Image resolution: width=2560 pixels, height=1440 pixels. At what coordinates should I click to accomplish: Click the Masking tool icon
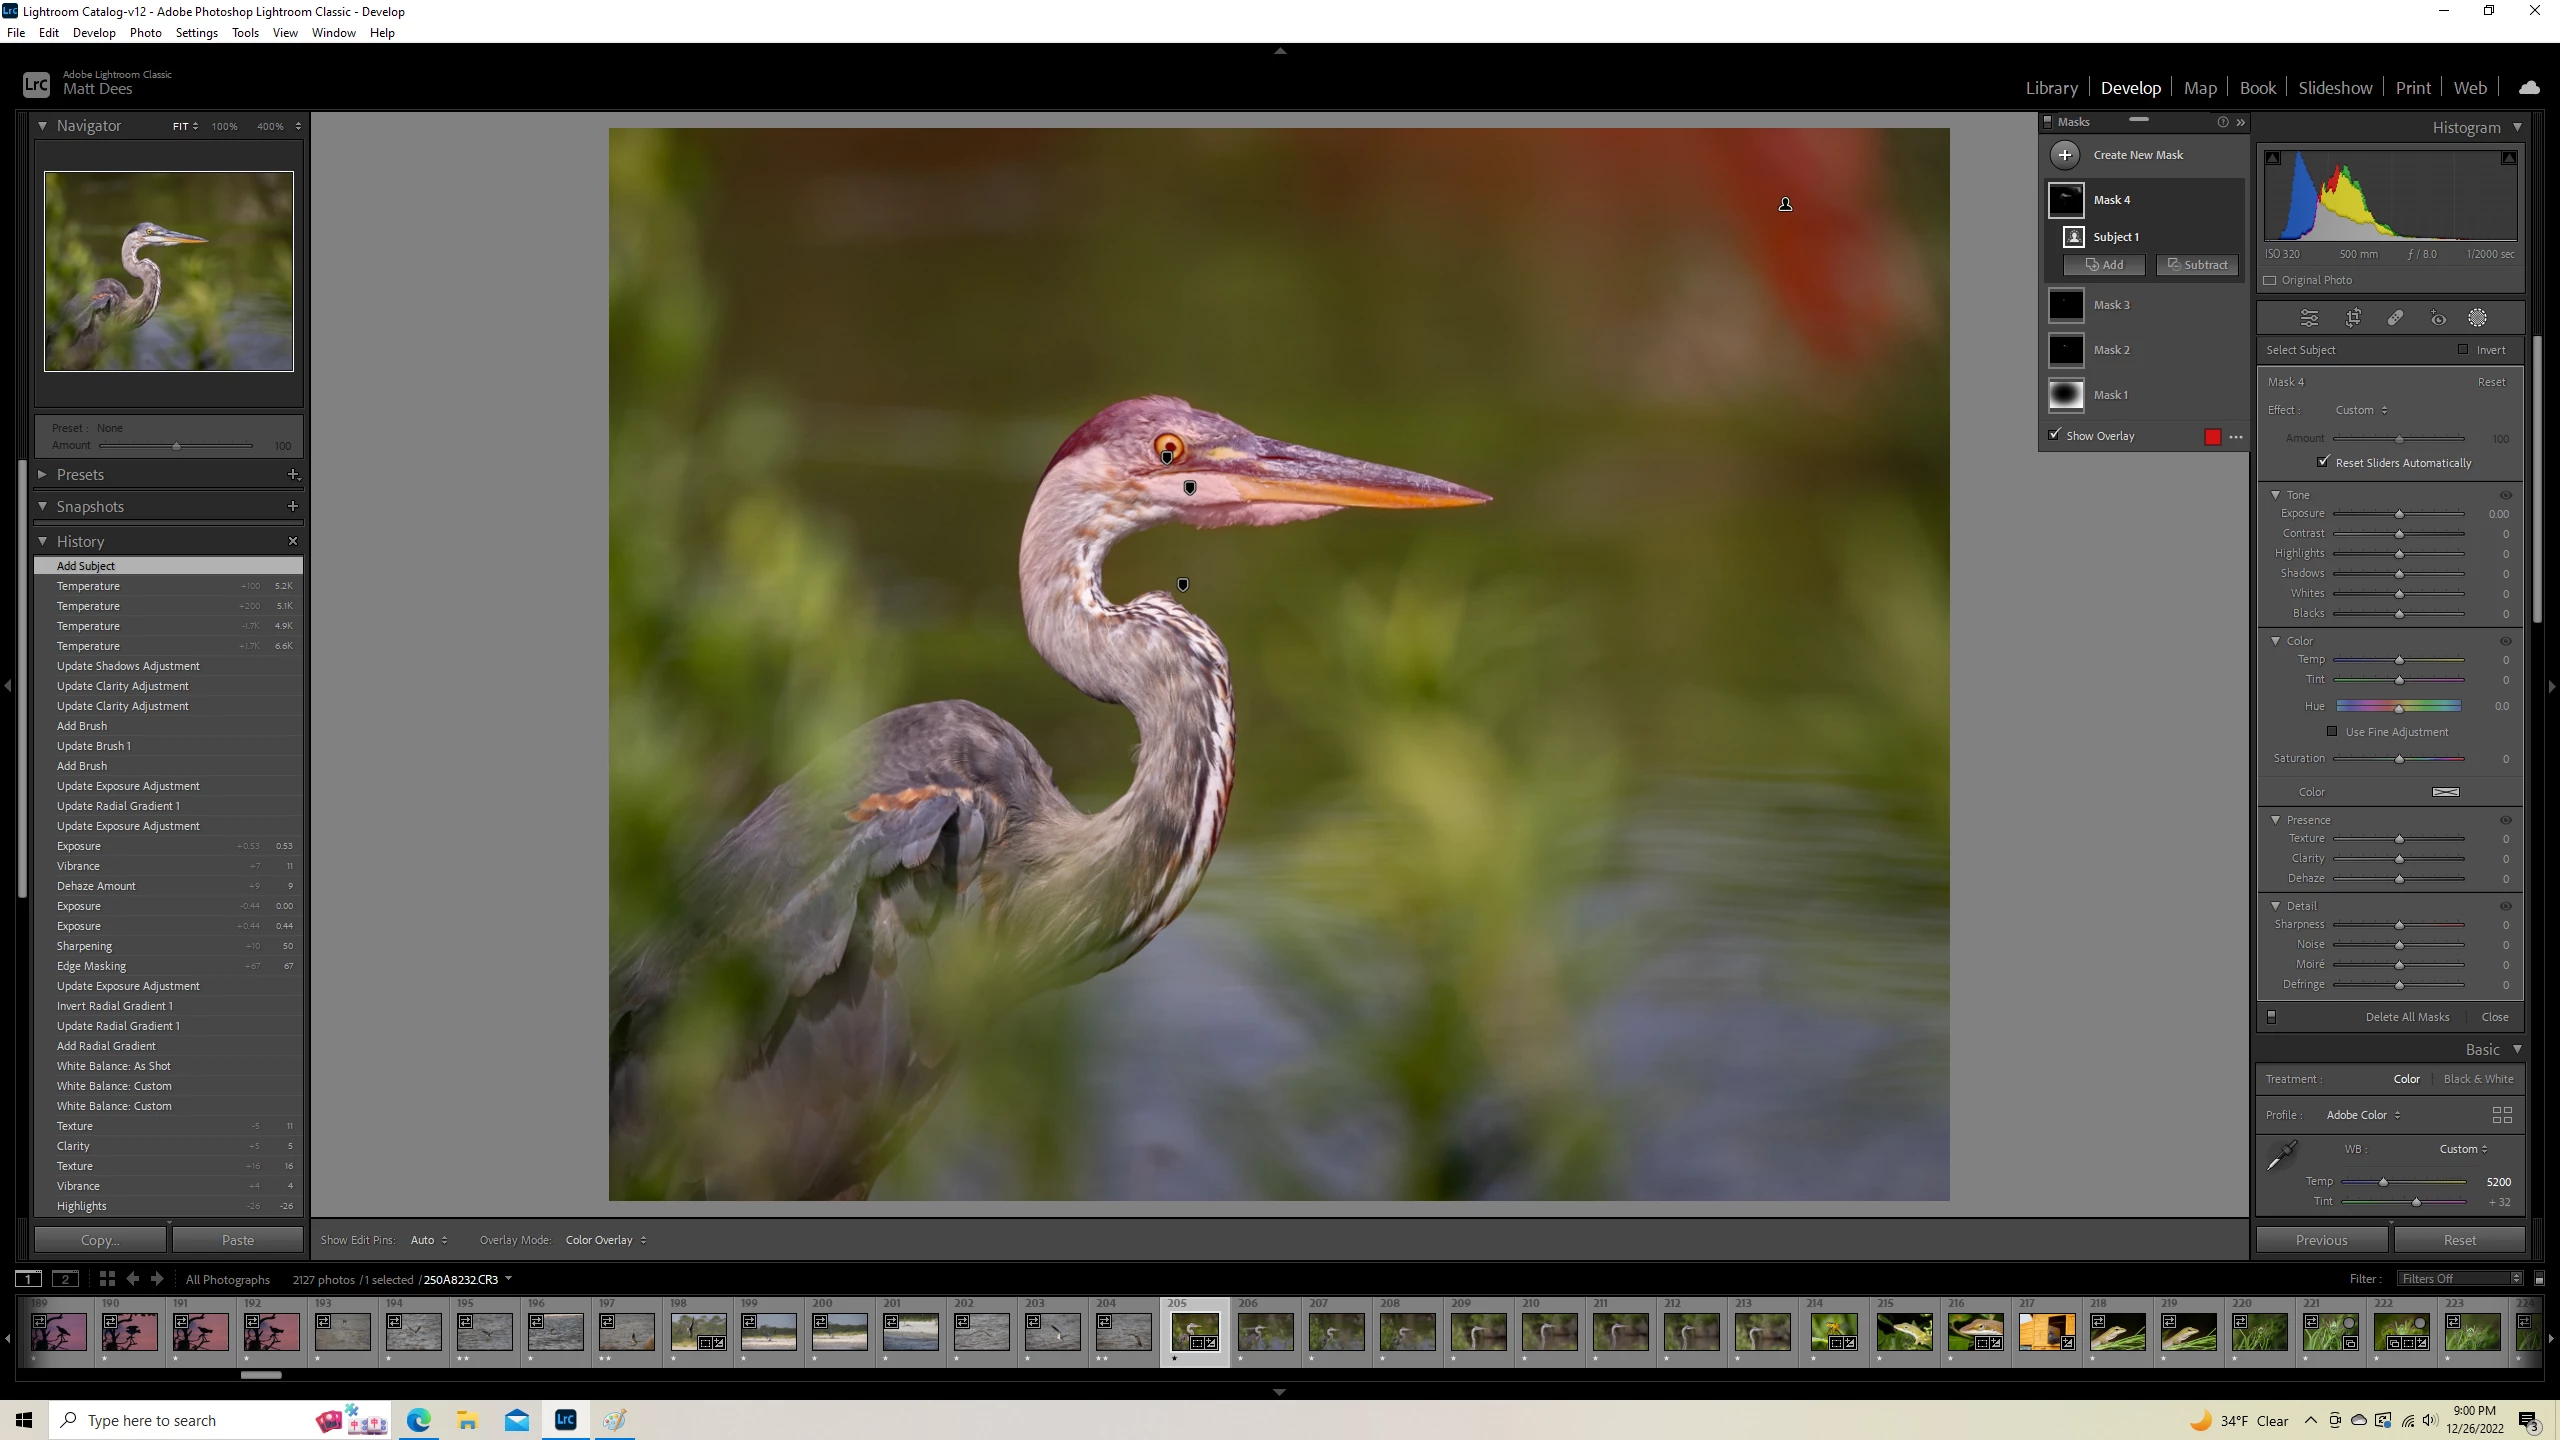point(2477,318)
